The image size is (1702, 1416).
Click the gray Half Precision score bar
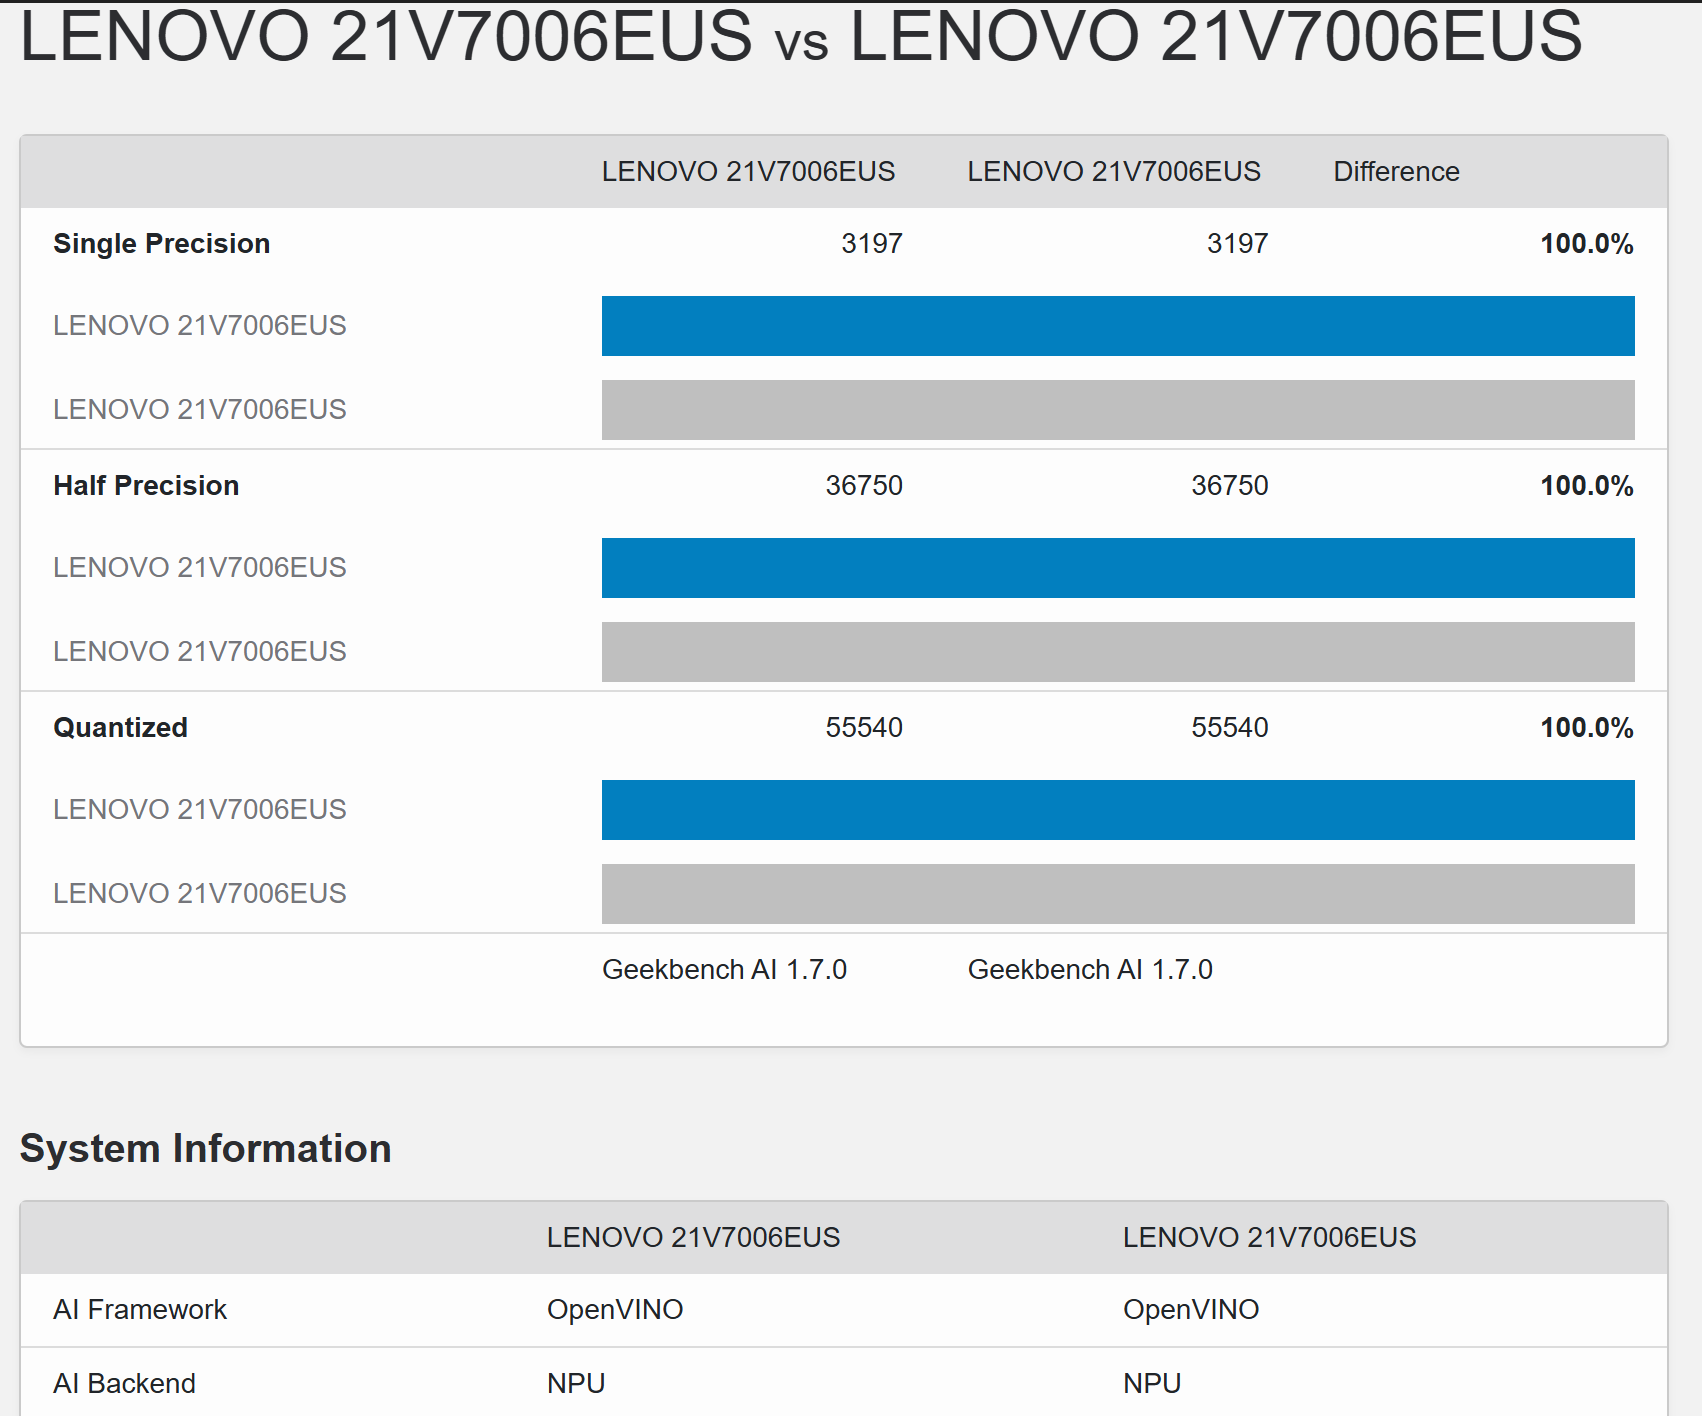[x=1118, y=652]
